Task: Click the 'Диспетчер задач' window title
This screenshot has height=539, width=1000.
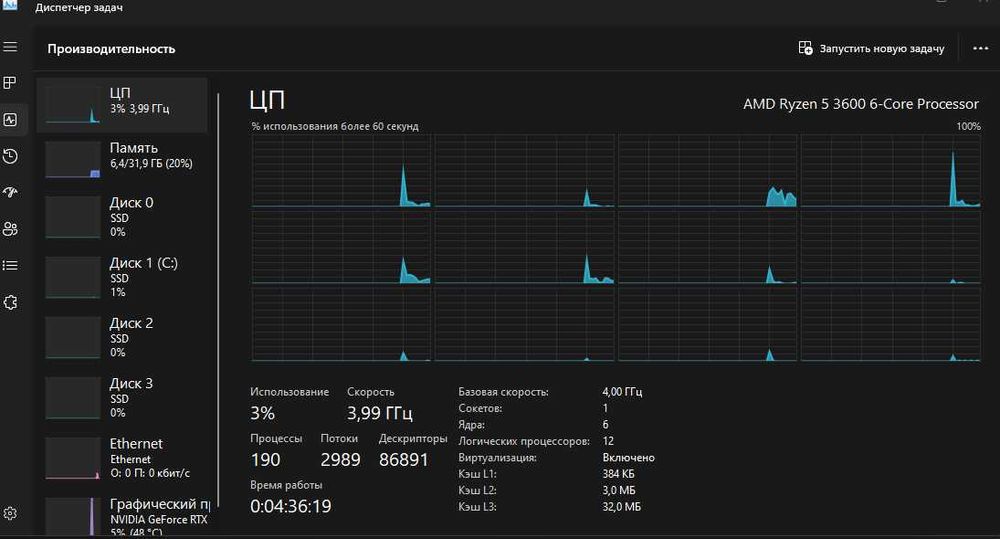Action: 79,8
